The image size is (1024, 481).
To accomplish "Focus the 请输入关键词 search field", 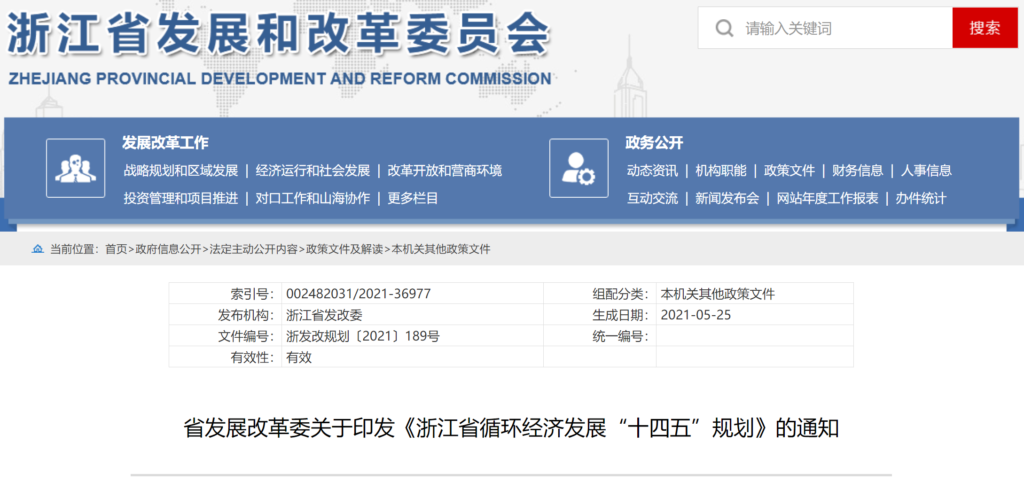I will (x=825, y=28).
